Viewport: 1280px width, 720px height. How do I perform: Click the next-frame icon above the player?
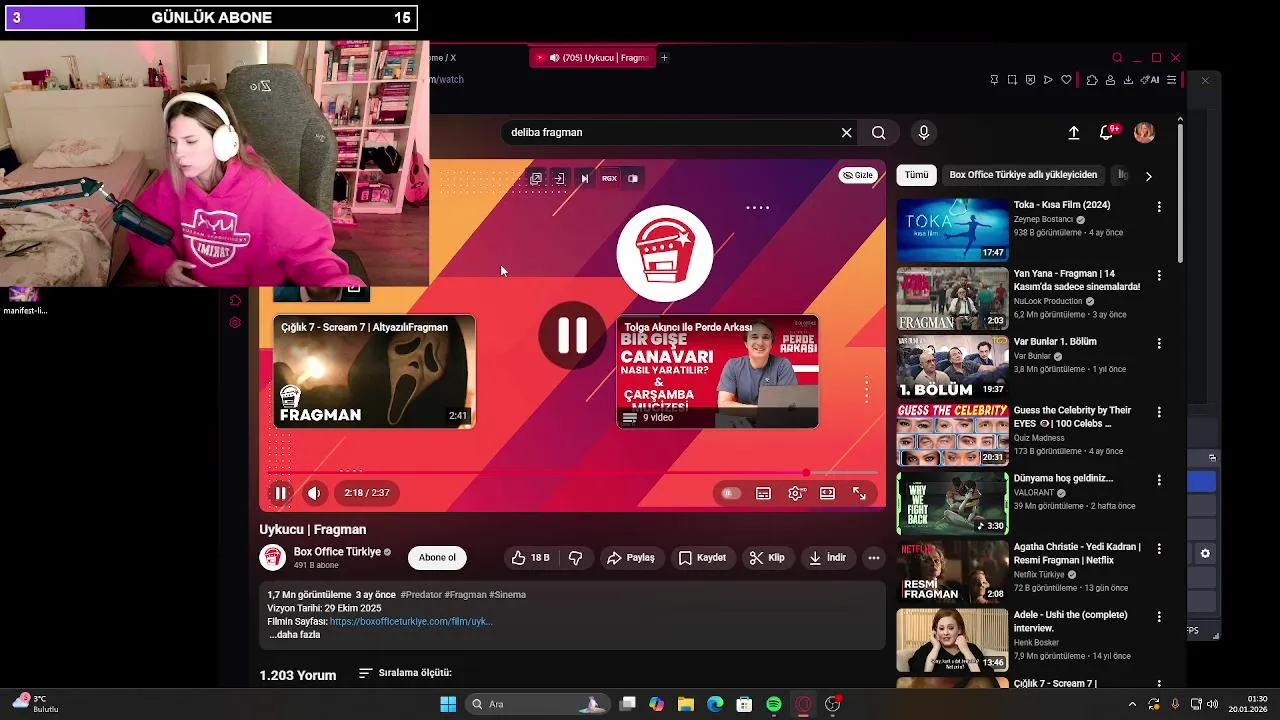[x=585, y=178]
